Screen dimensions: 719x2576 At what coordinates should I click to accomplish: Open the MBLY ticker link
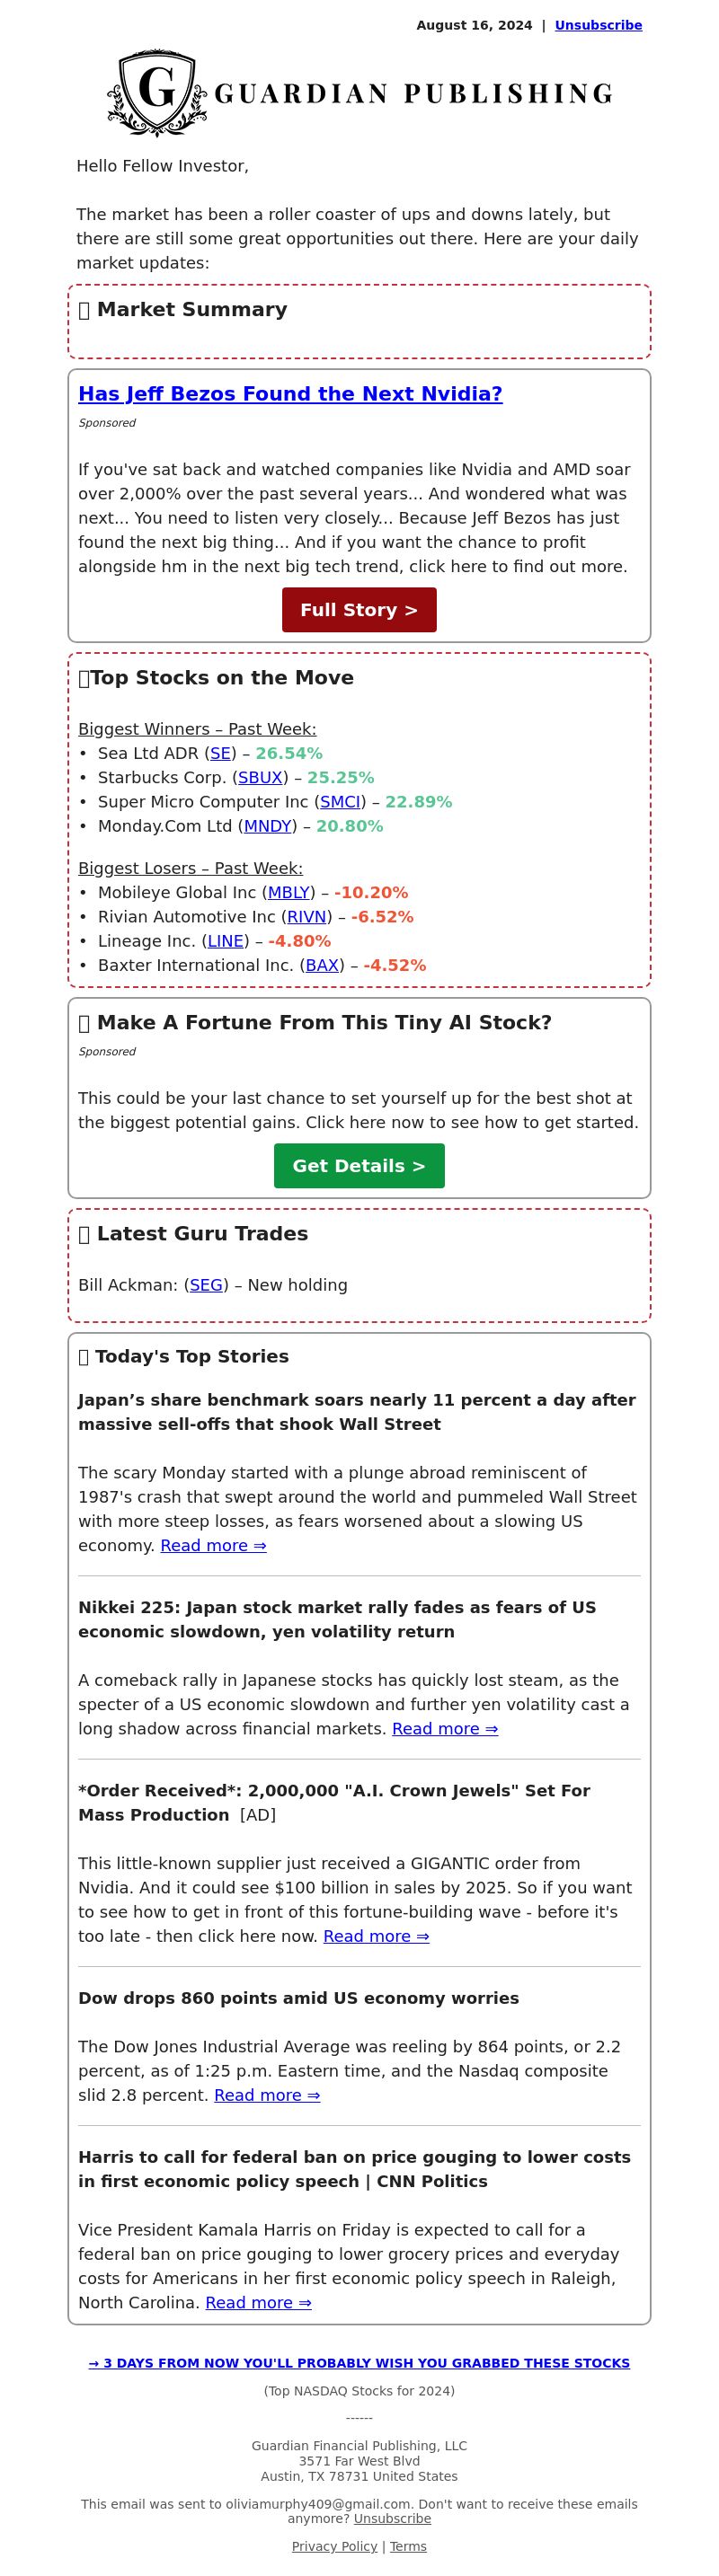coord(289,892)
